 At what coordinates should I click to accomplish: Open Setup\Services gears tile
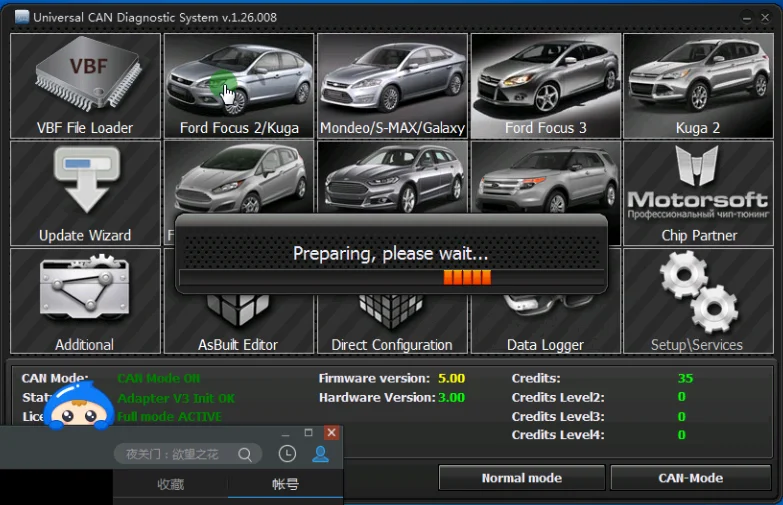click(x=698, y=302)
